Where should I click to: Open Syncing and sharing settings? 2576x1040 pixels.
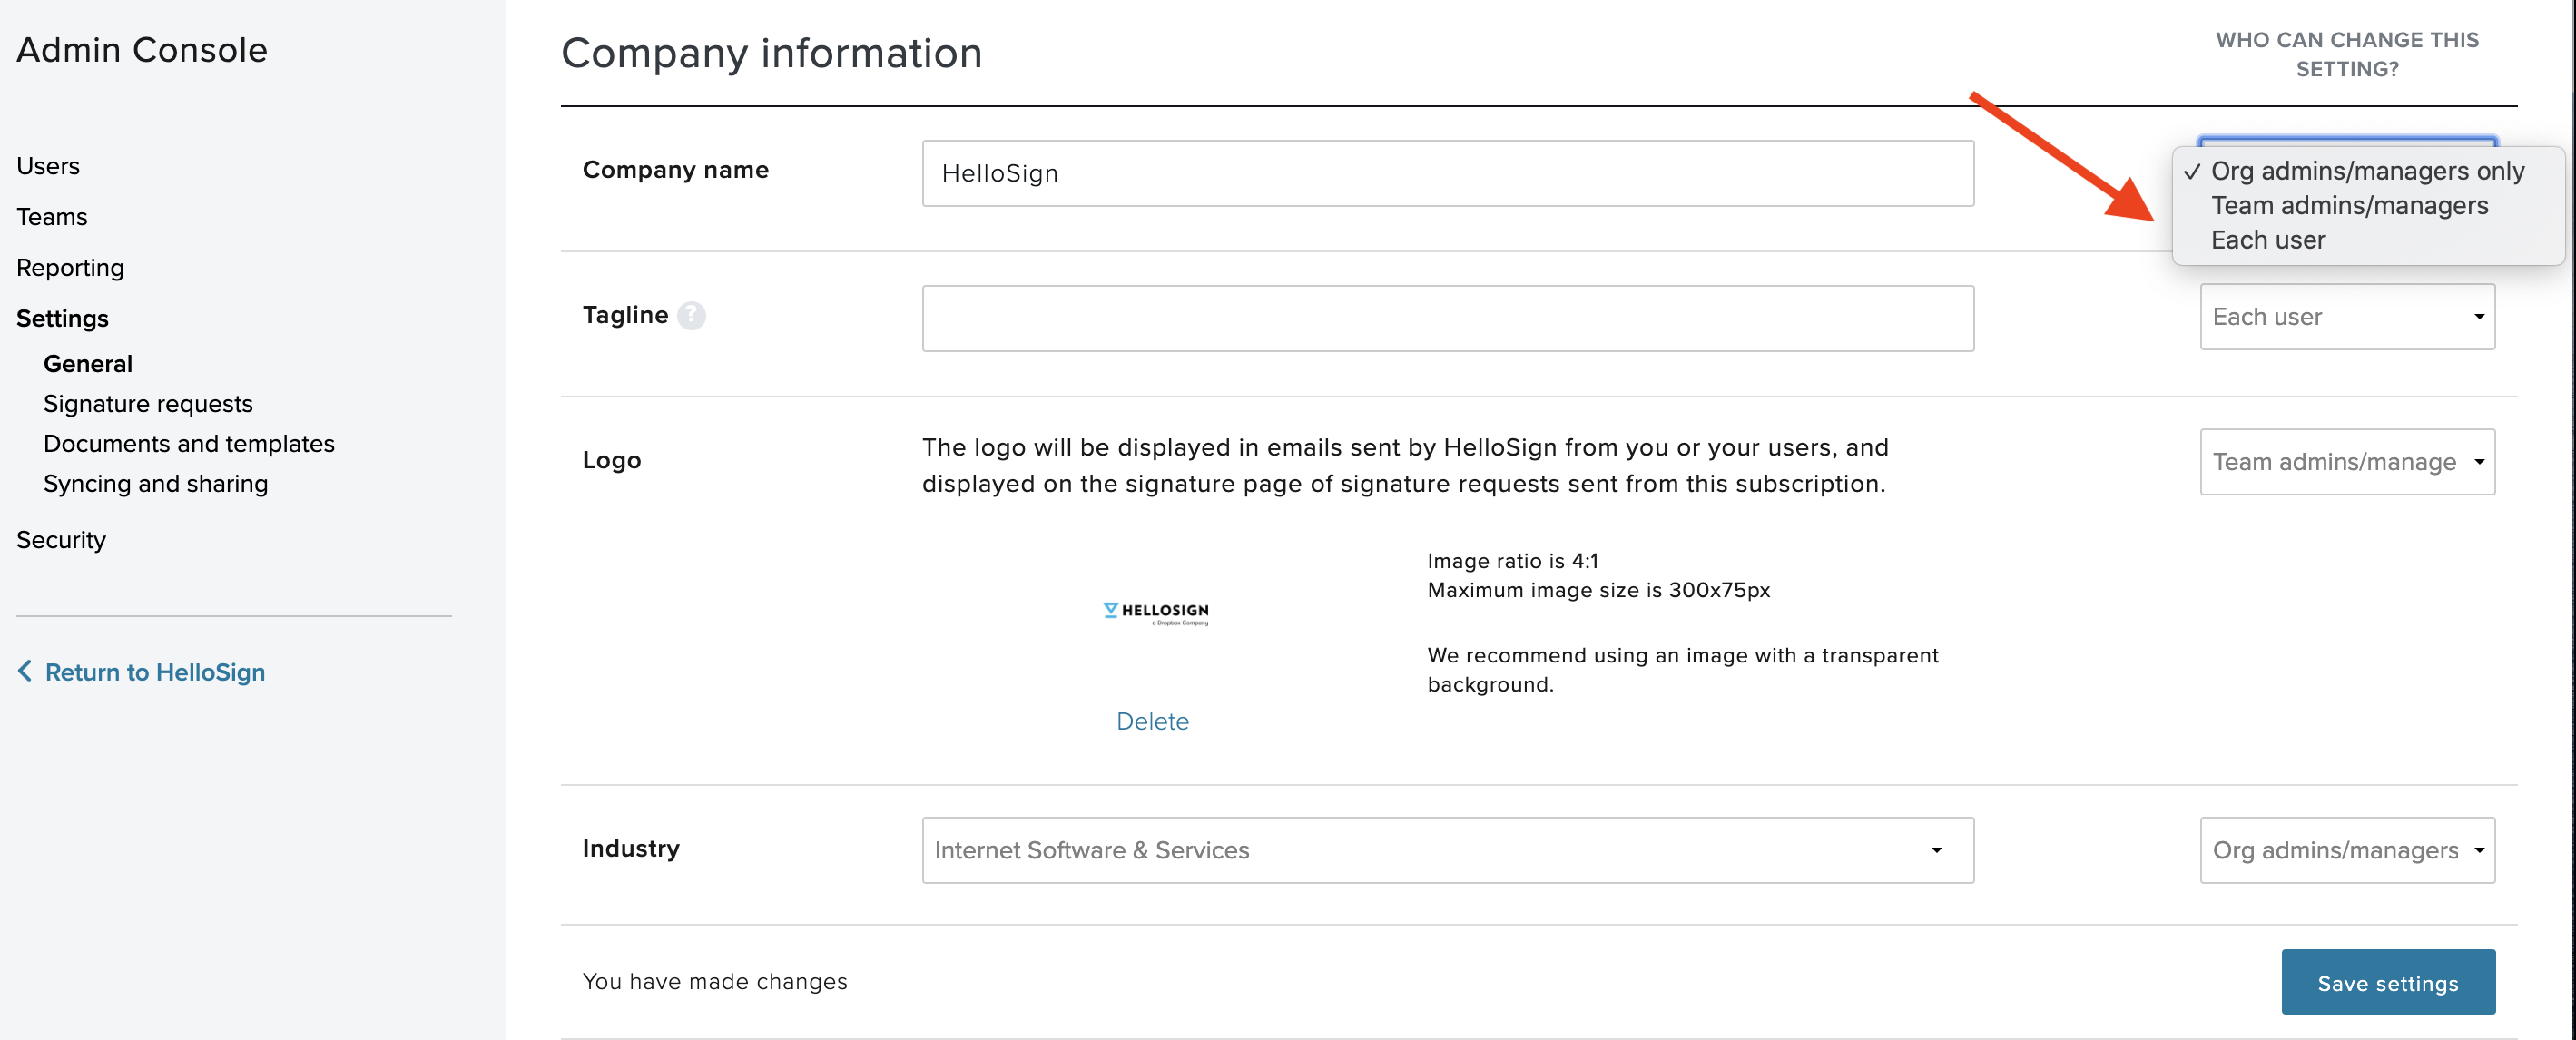click(156, 484)
